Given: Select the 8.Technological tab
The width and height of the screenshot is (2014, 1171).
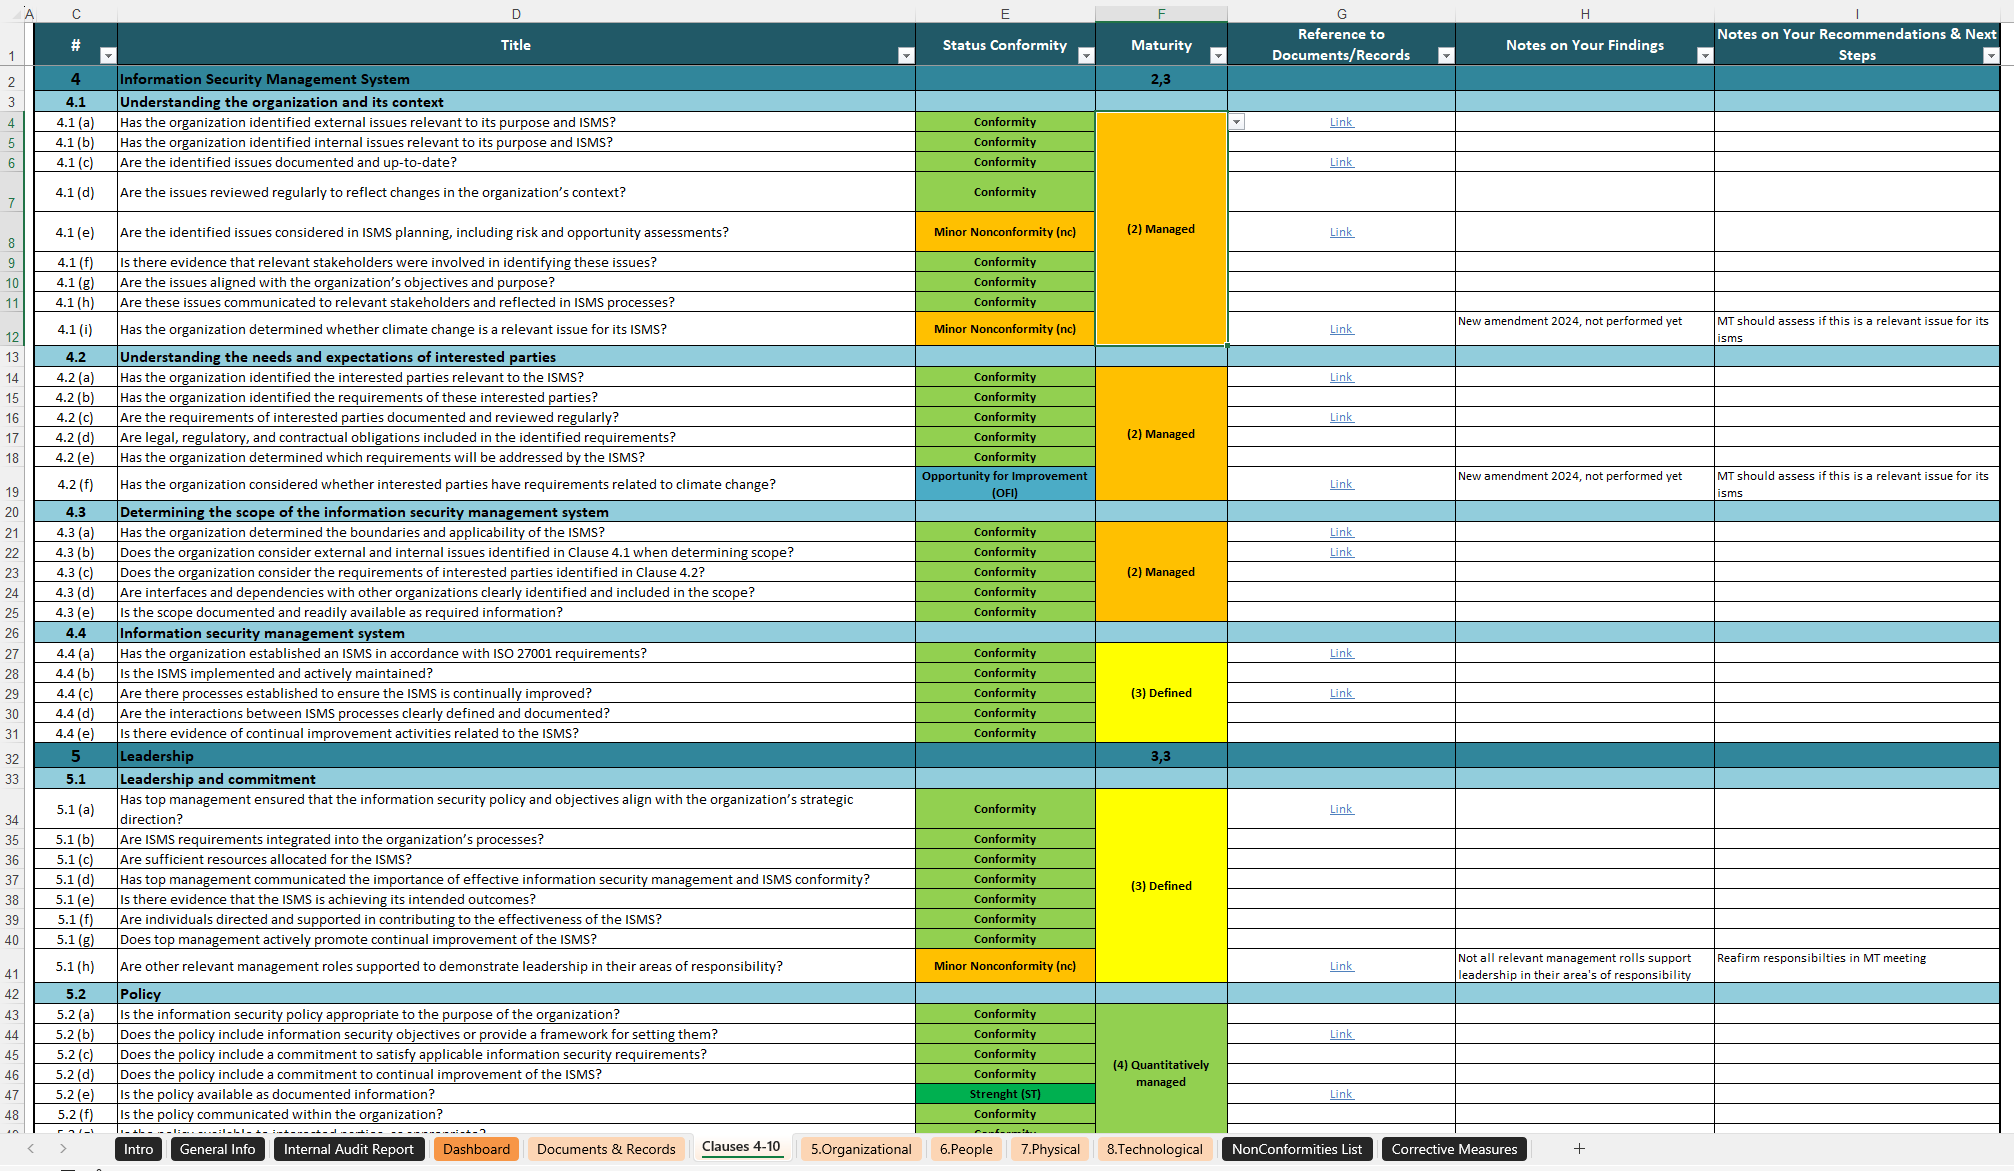Looking at the screenshot, I should (x=1157, y=1149).
